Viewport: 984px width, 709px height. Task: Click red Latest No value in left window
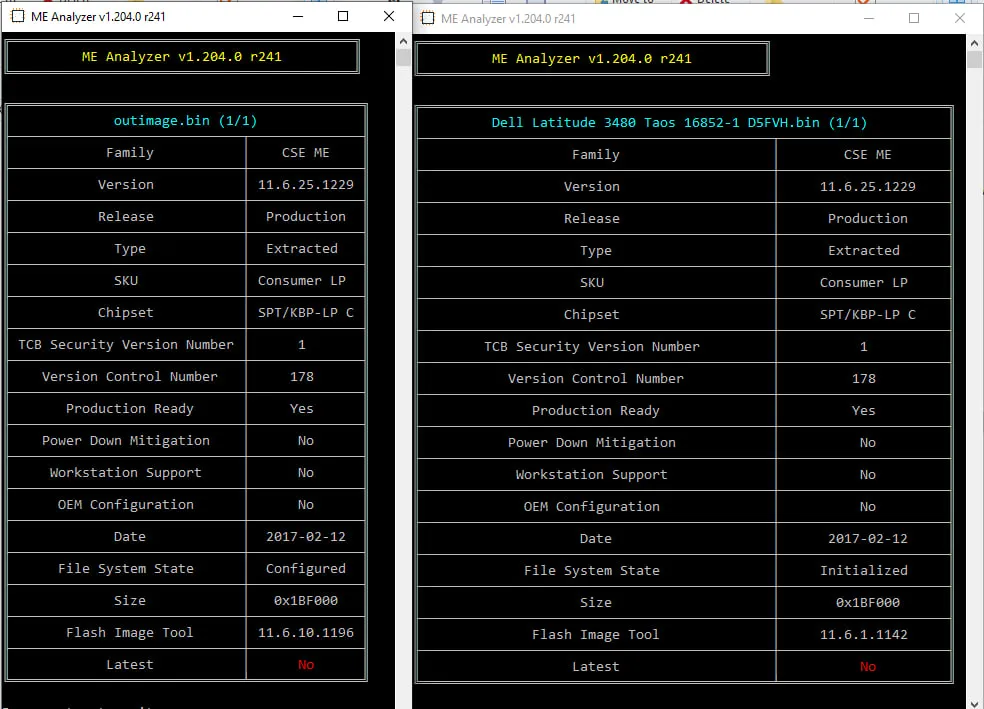(x=306, y=664)
